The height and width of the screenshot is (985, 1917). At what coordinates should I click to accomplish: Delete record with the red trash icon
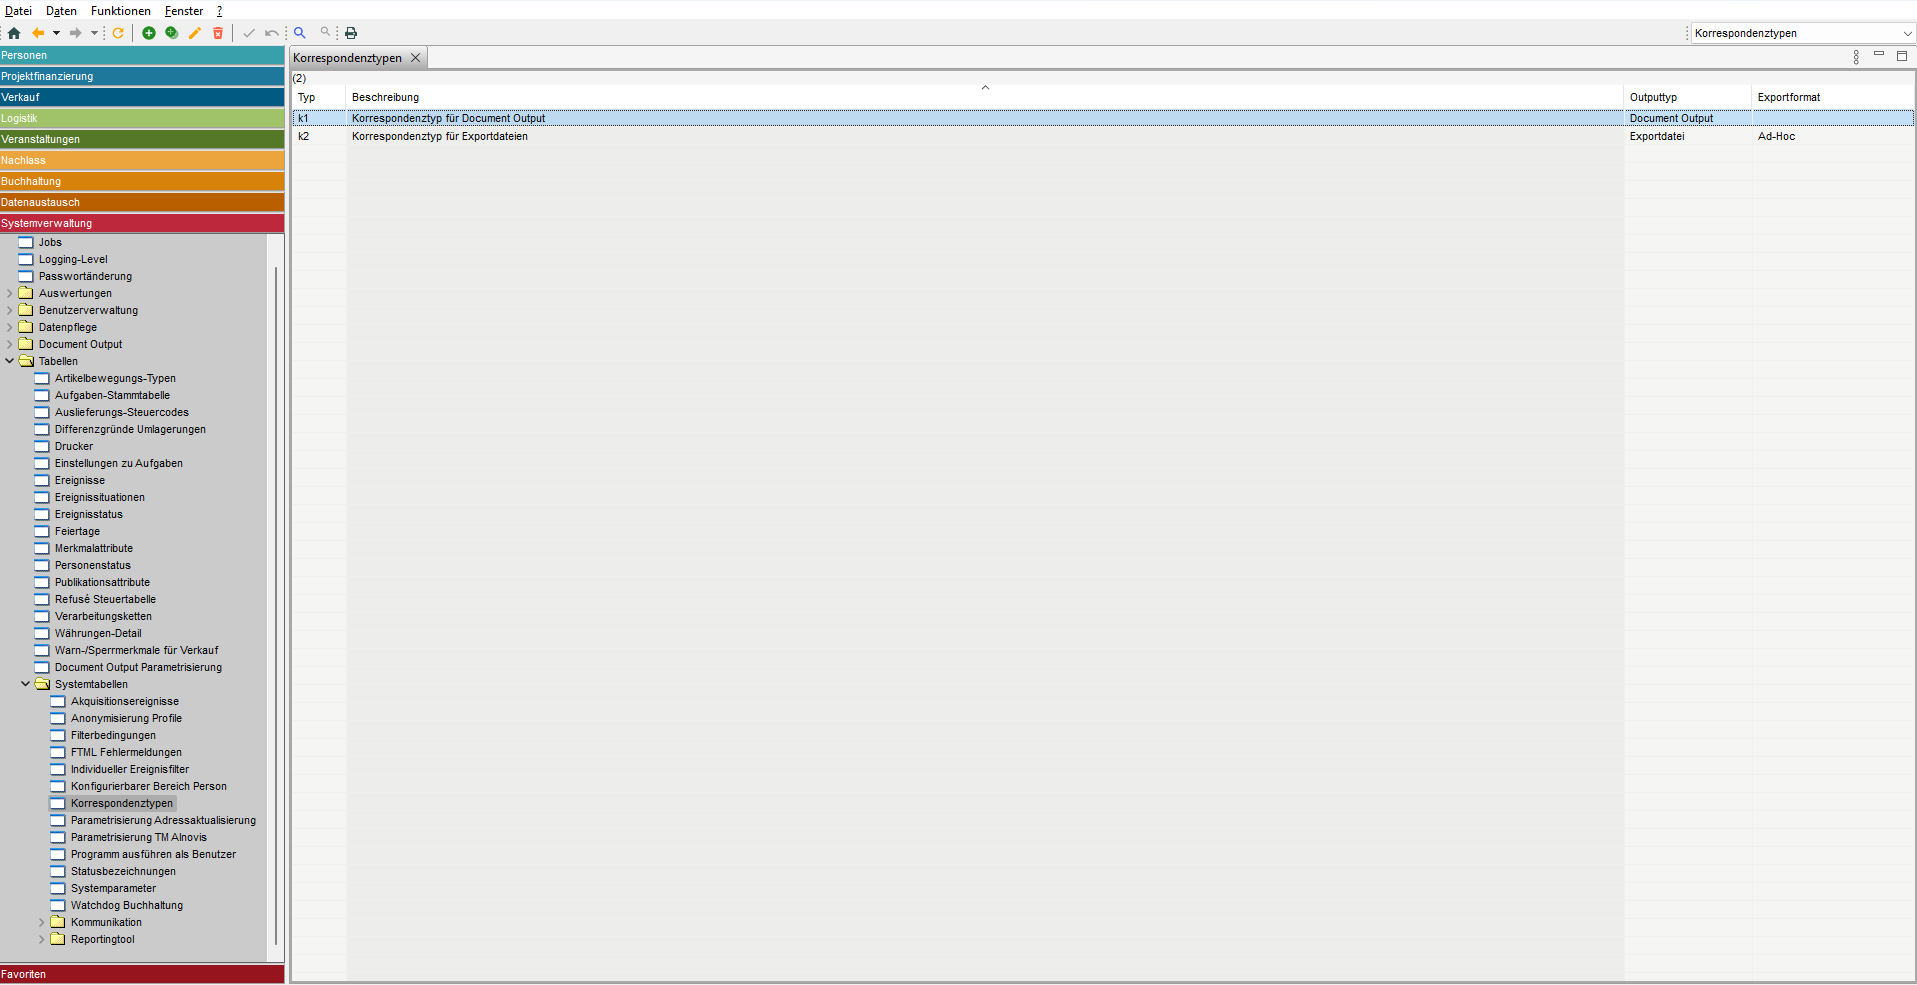pyautogui.click(x=218, y=33)
